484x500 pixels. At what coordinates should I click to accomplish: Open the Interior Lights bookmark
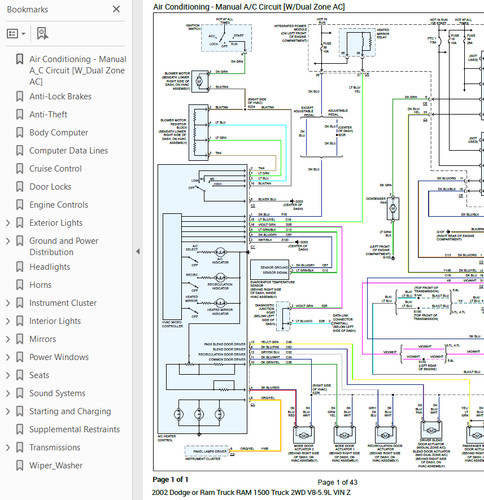pos(55,321)
